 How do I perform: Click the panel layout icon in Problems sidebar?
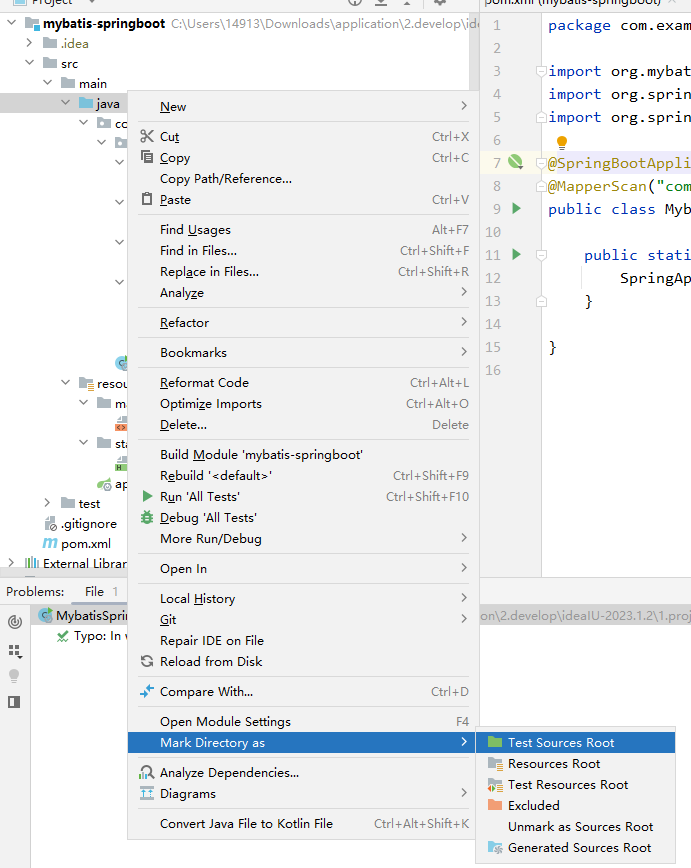14,702
